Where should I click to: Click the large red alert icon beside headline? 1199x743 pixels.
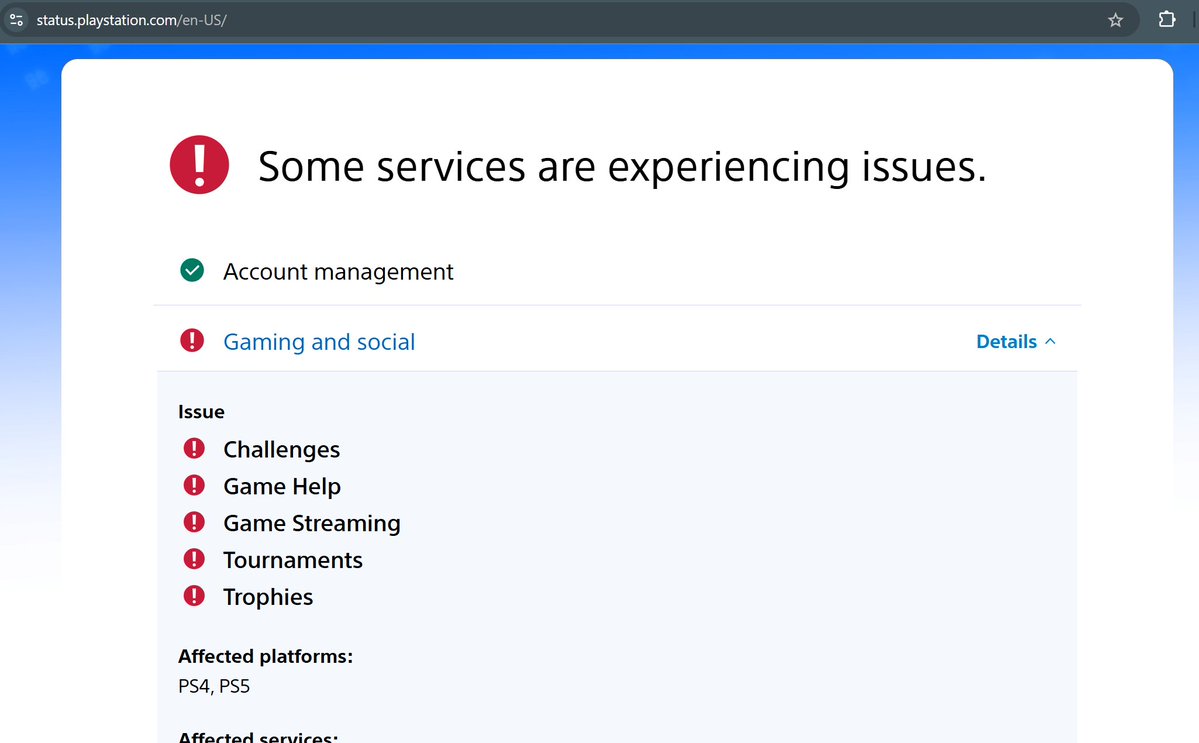coord(200,164)
